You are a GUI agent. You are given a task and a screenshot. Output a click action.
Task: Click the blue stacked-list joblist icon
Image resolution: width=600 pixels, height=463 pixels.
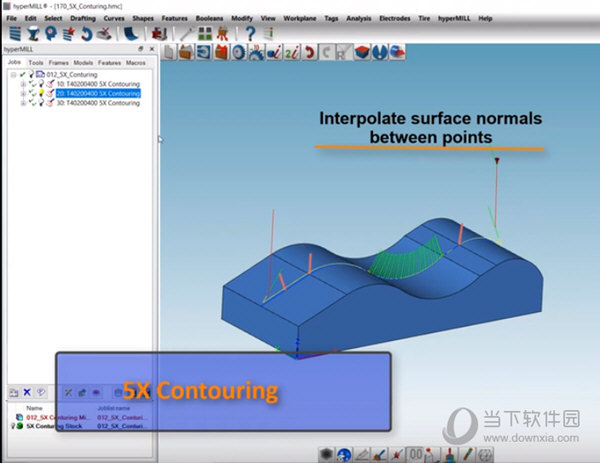[15, 34]
